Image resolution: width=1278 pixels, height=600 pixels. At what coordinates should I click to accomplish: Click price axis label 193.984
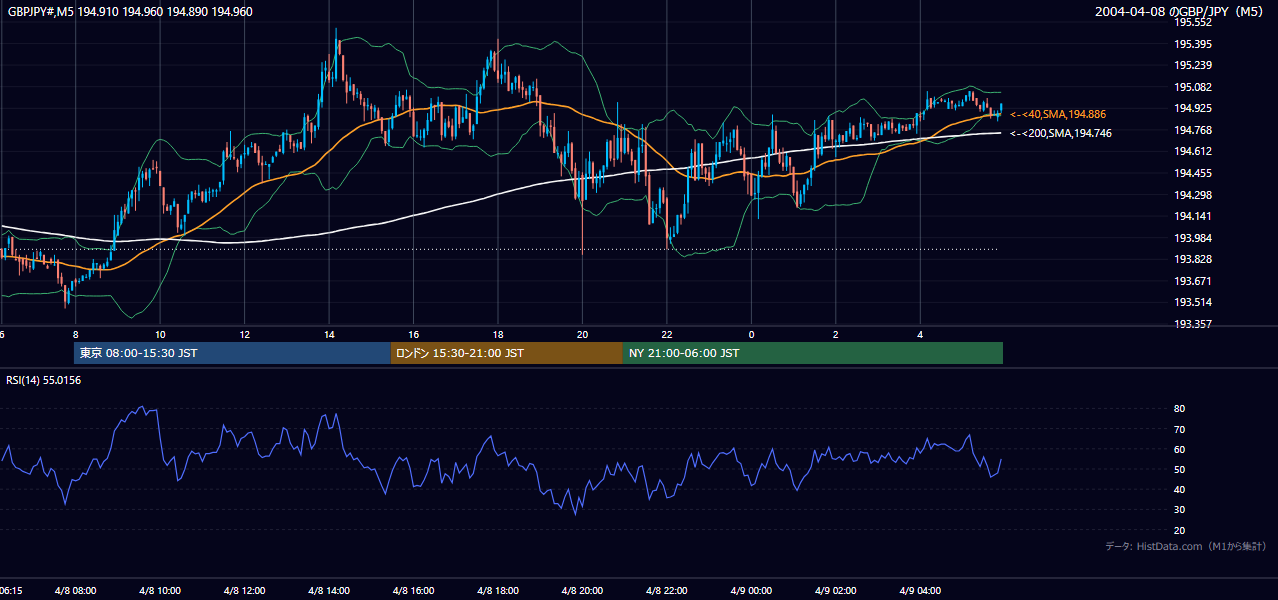point(1193,238)
